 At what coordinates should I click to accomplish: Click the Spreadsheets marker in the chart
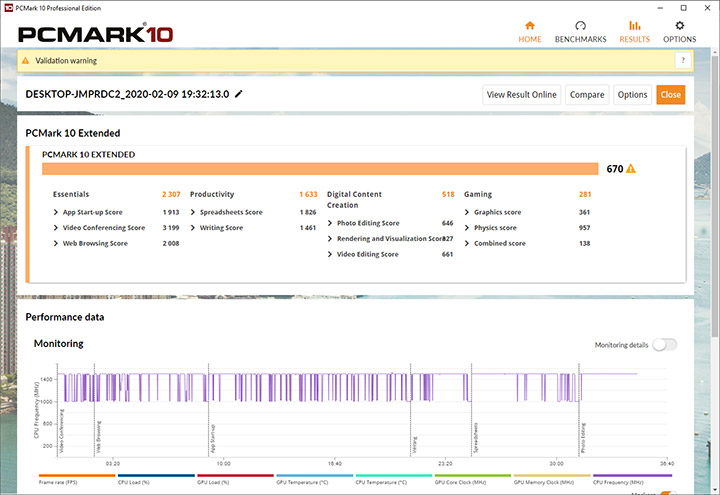coord(476,438)
